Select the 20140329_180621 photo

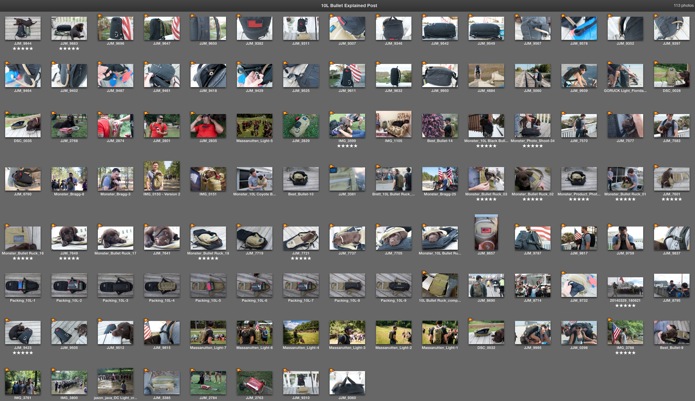(x=625, y=287)
